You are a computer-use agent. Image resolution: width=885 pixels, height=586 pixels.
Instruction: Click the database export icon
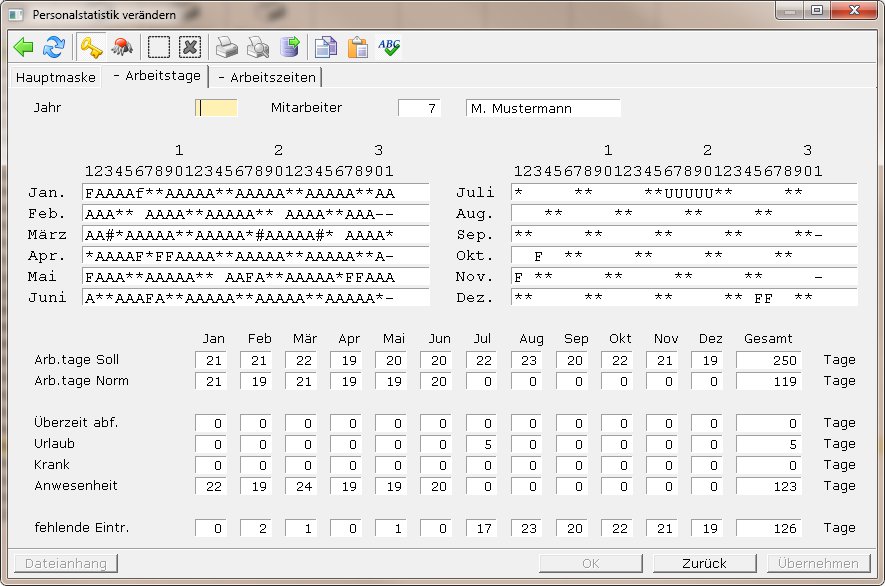[x=289, y=47]
